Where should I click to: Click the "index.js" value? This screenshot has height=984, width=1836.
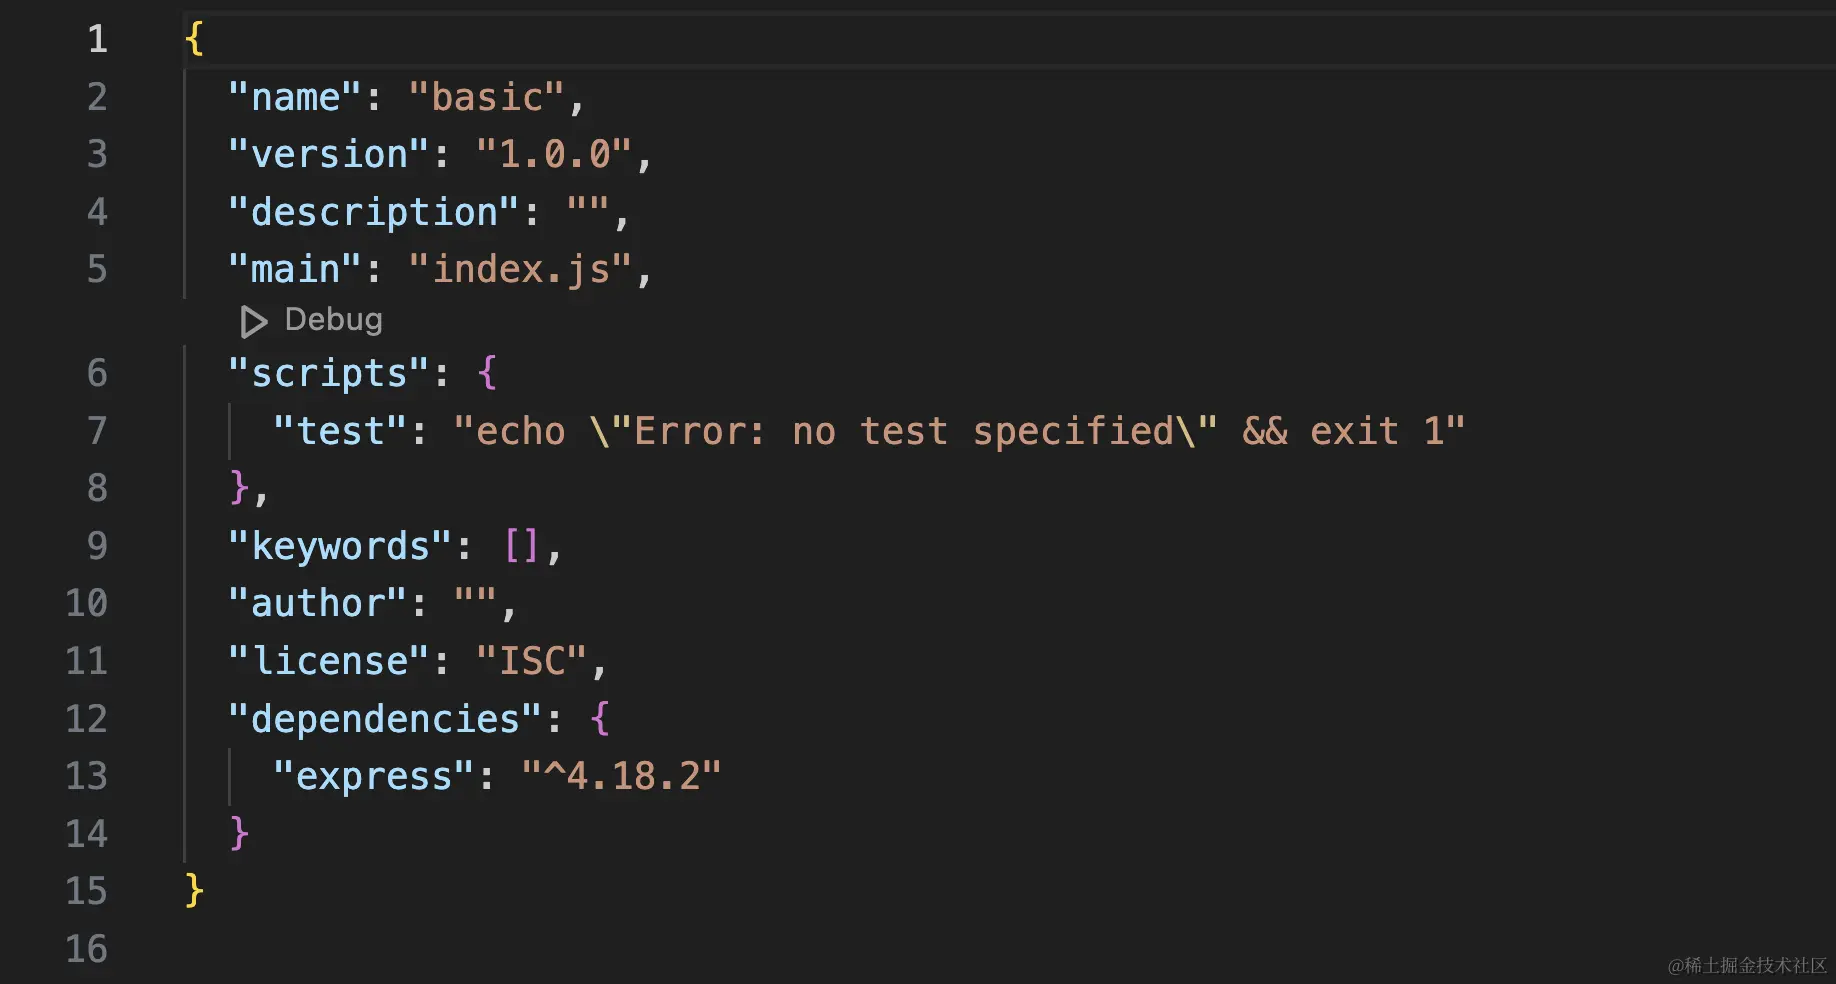(521, 269)
